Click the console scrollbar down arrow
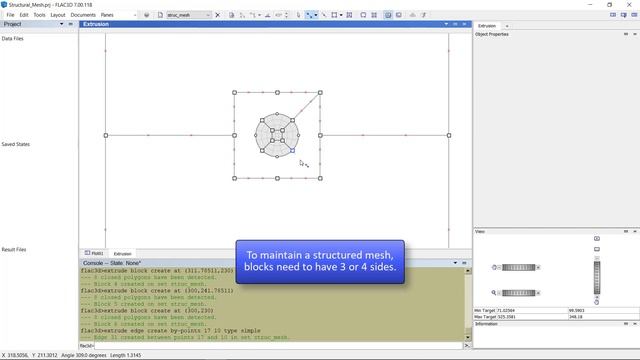Viewport: 640px width, 360px height. pyautogui.click(x=468, y=338)
